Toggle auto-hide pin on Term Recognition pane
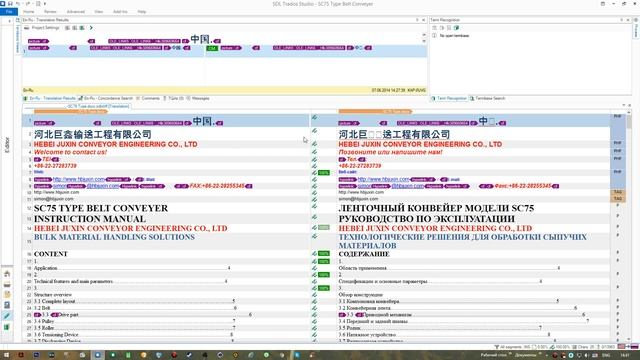This screenshot has width=640, height=360. [x=622, y=20]
